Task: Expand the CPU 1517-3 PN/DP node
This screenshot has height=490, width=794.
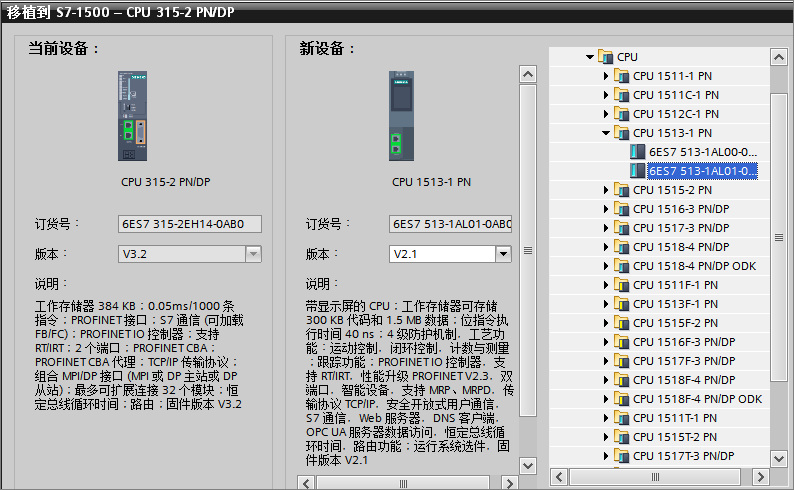Action: [x=606, y=228]
